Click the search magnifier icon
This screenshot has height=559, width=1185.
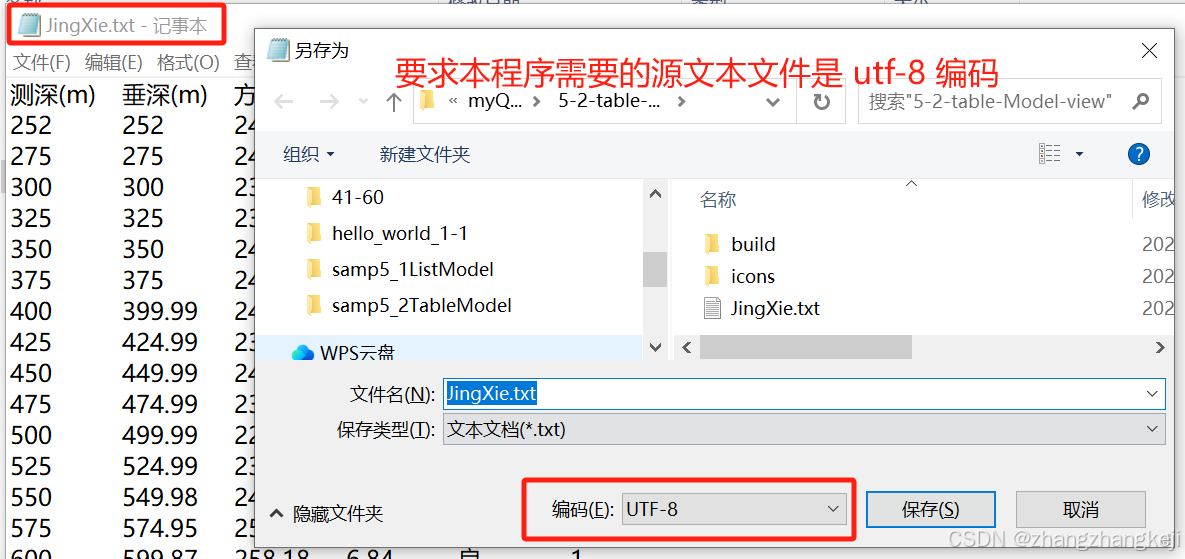click(1142, 100)
